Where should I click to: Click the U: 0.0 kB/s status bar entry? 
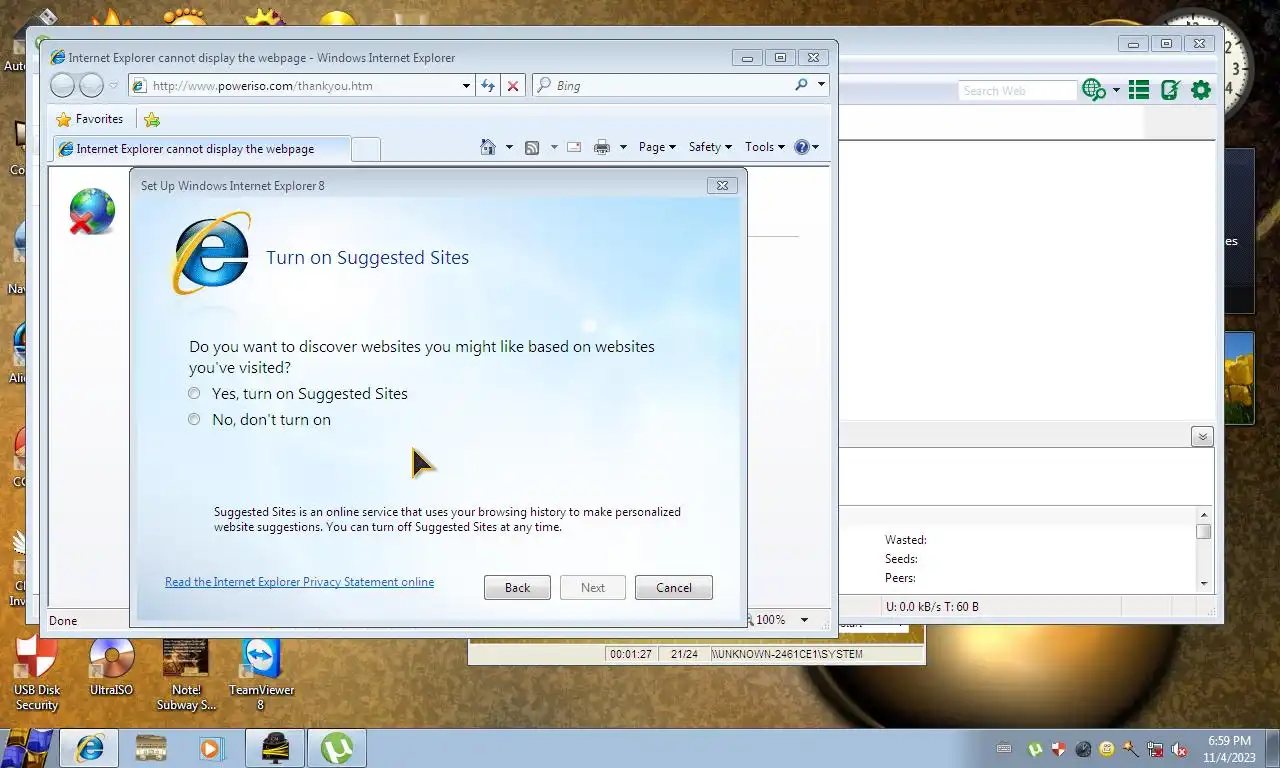(932, 607)
